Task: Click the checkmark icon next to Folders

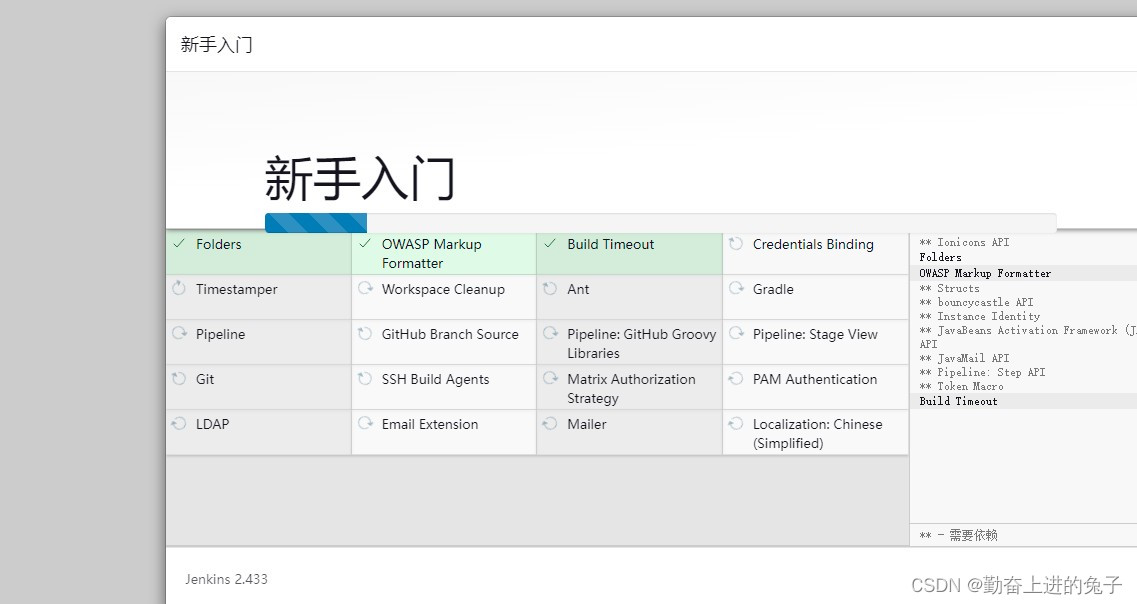Action: pos(179,244)
